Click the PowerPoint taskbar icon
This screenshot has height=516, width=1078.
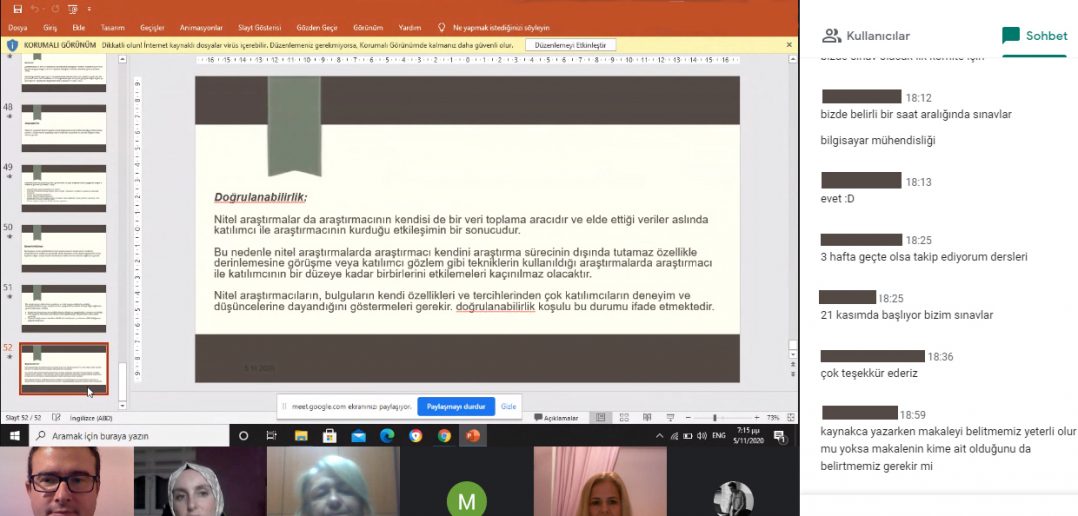[473, 436]
